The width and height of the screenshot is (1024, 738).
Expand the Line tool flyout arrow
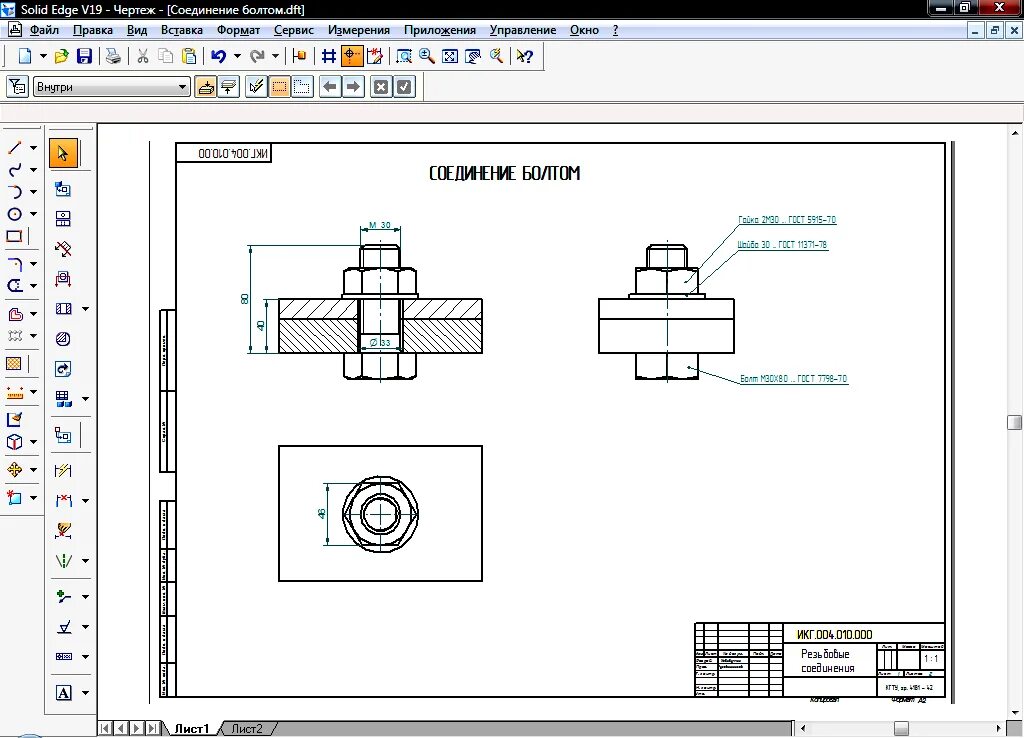tap(33, 148)
